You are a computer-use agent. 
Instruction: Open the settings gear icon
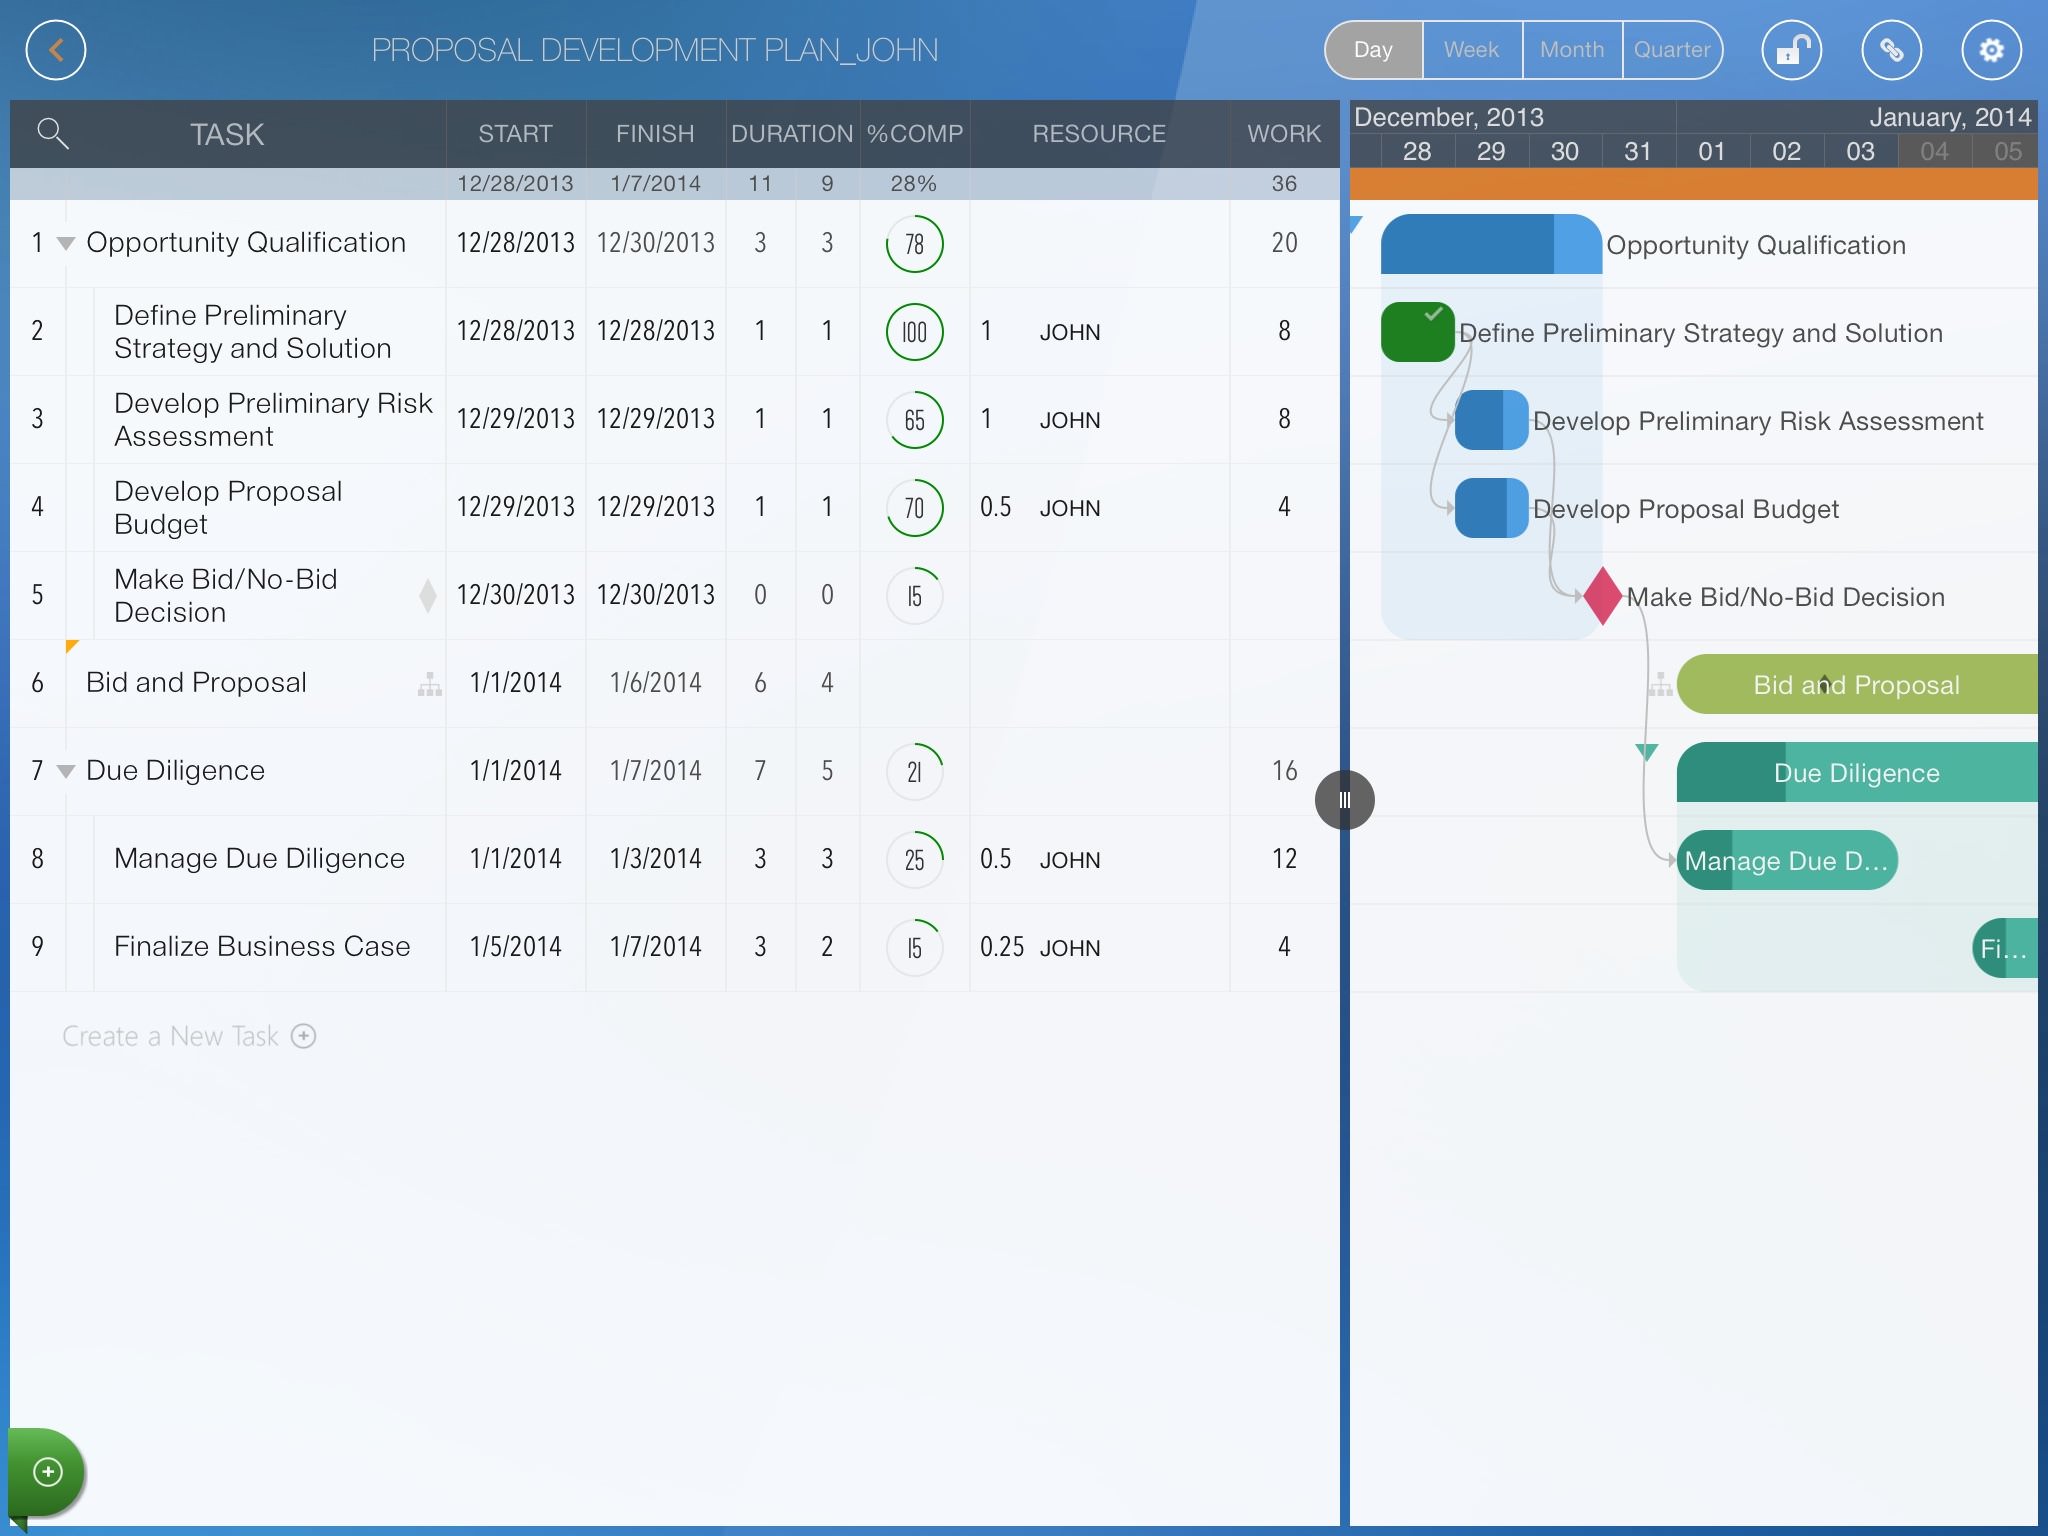click(1991, 50)
